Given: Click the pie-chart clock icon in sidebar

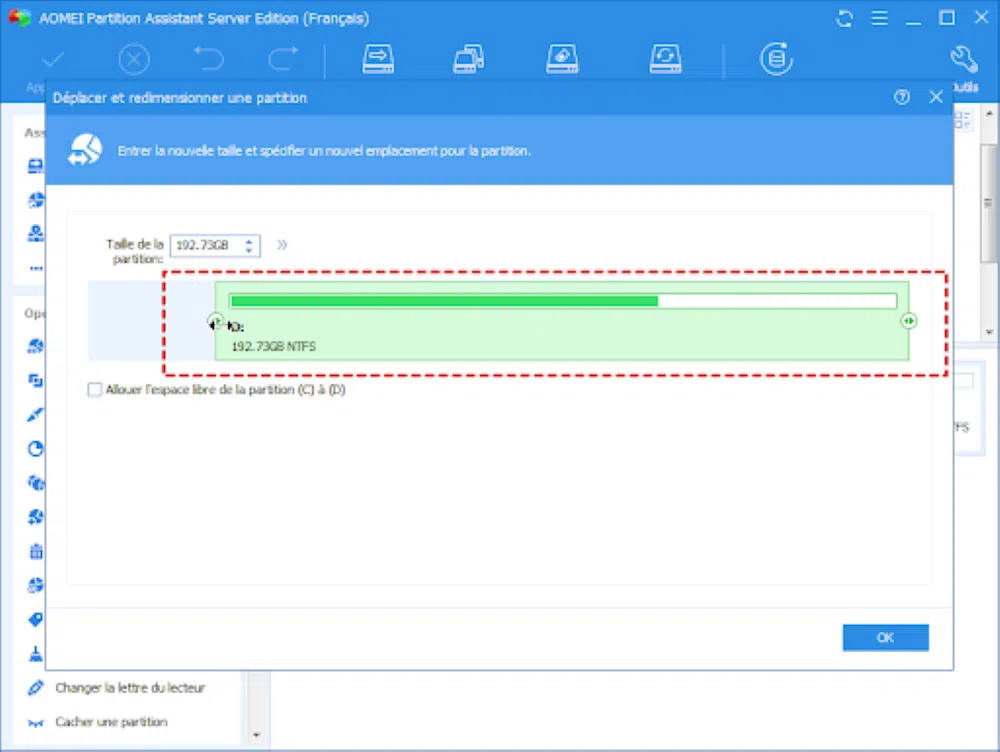Looking at the screenshot, I should [x=36, y=448].
